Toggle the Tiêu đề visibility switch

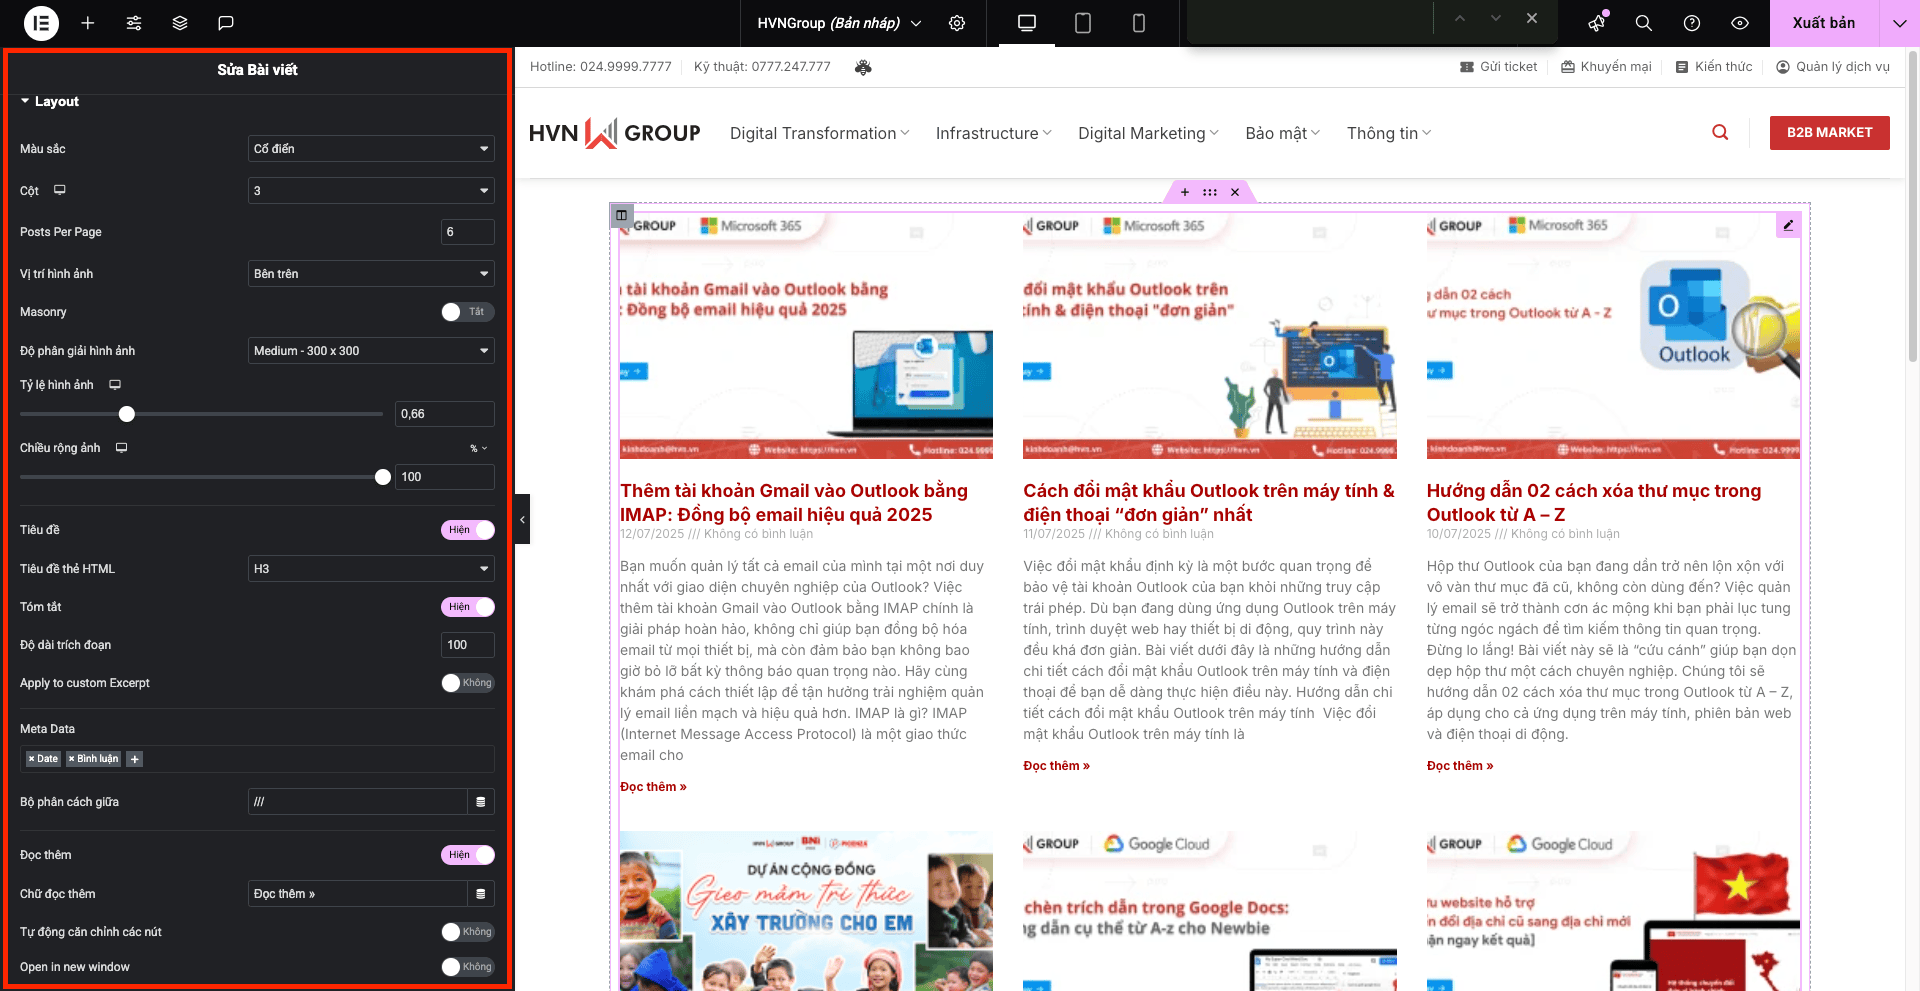(467, 530)
